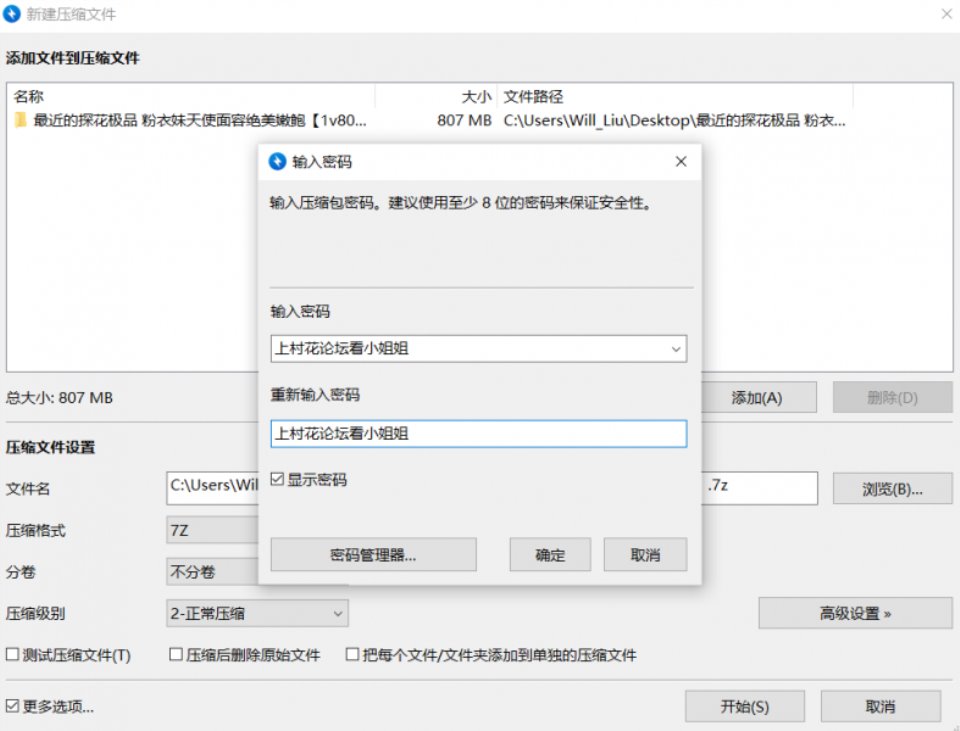Click the 大小 column header
The image size is (960, 731).
pyautogui.click(x=475, y=96)
